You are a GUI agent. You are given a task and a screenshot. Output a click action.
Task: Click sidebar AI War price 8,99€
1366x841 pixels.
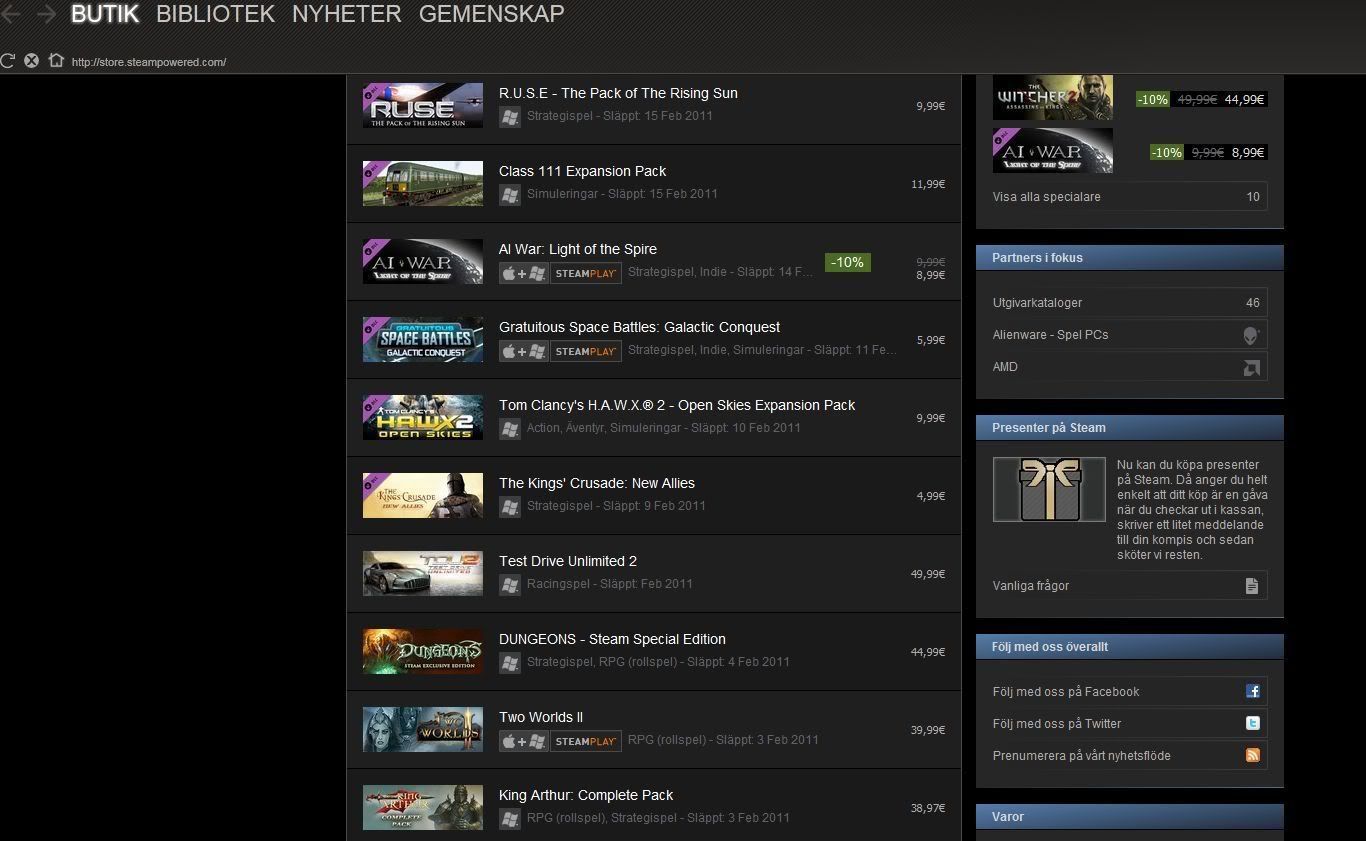click(1248, 152)
